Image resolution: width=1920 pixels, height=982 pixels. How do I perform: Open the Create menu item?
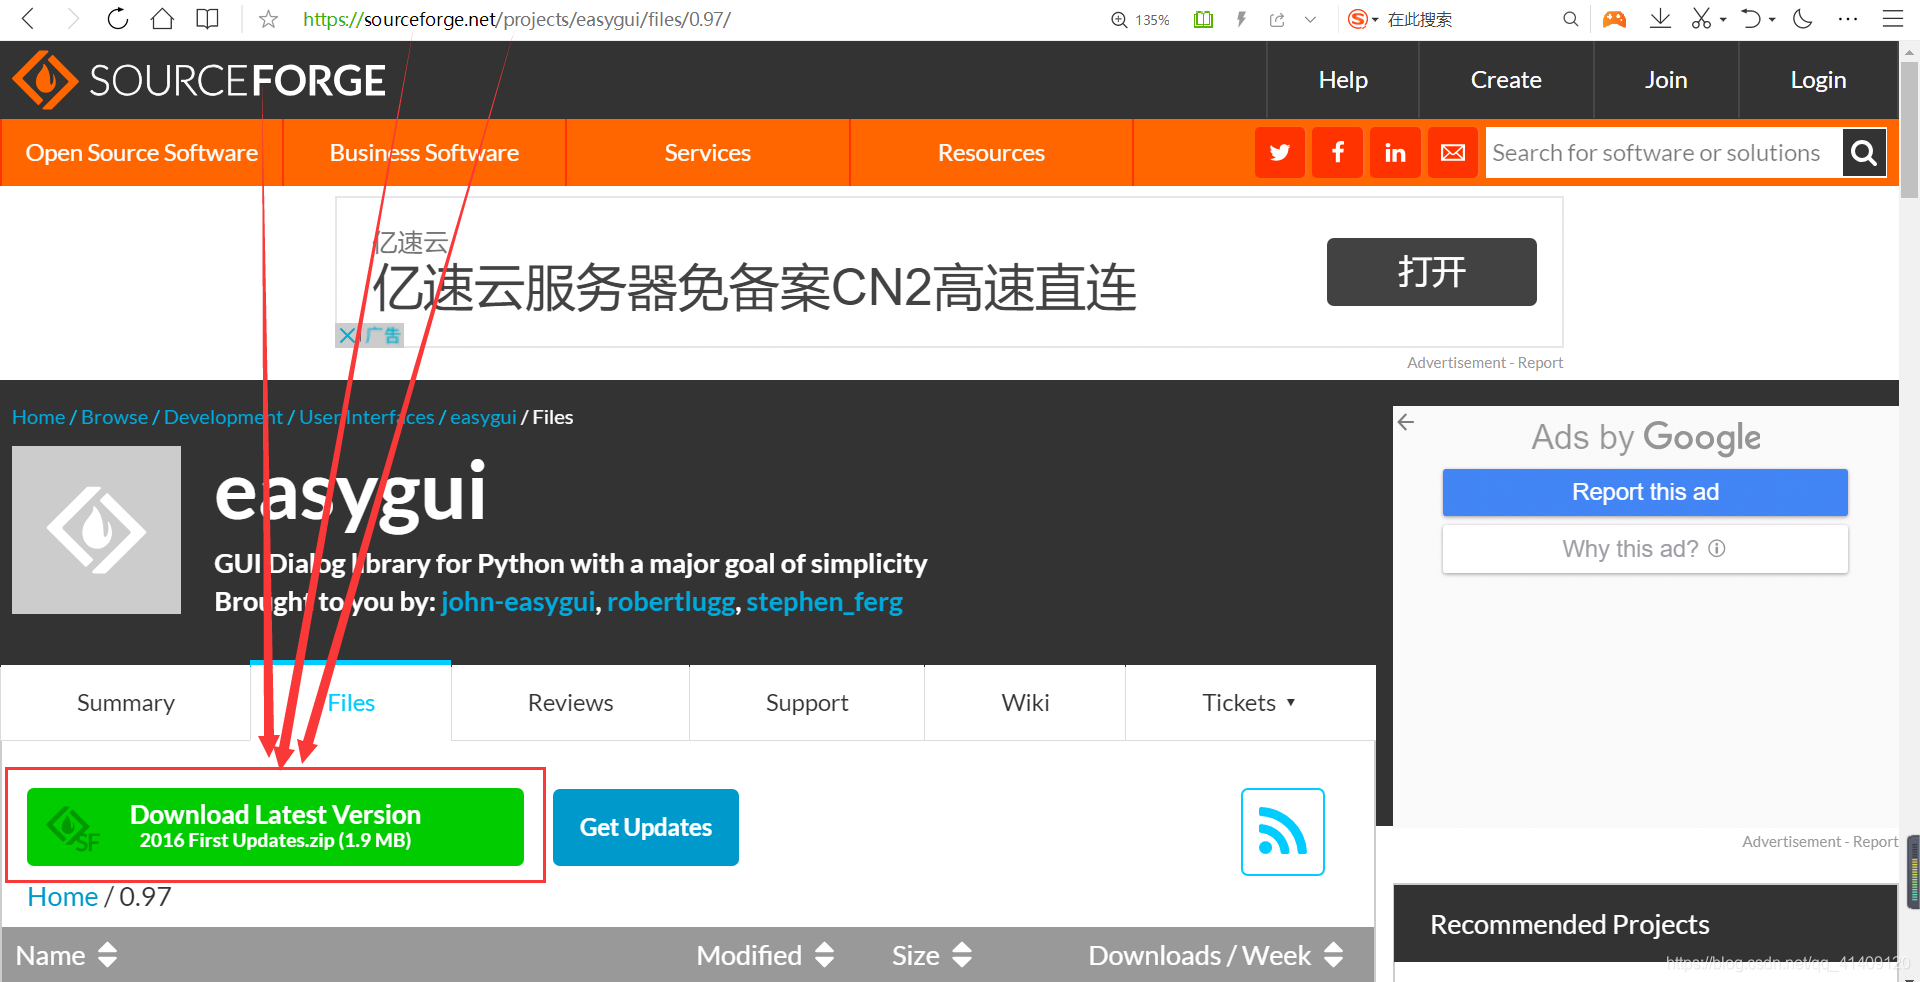[x=1506, y=80]
